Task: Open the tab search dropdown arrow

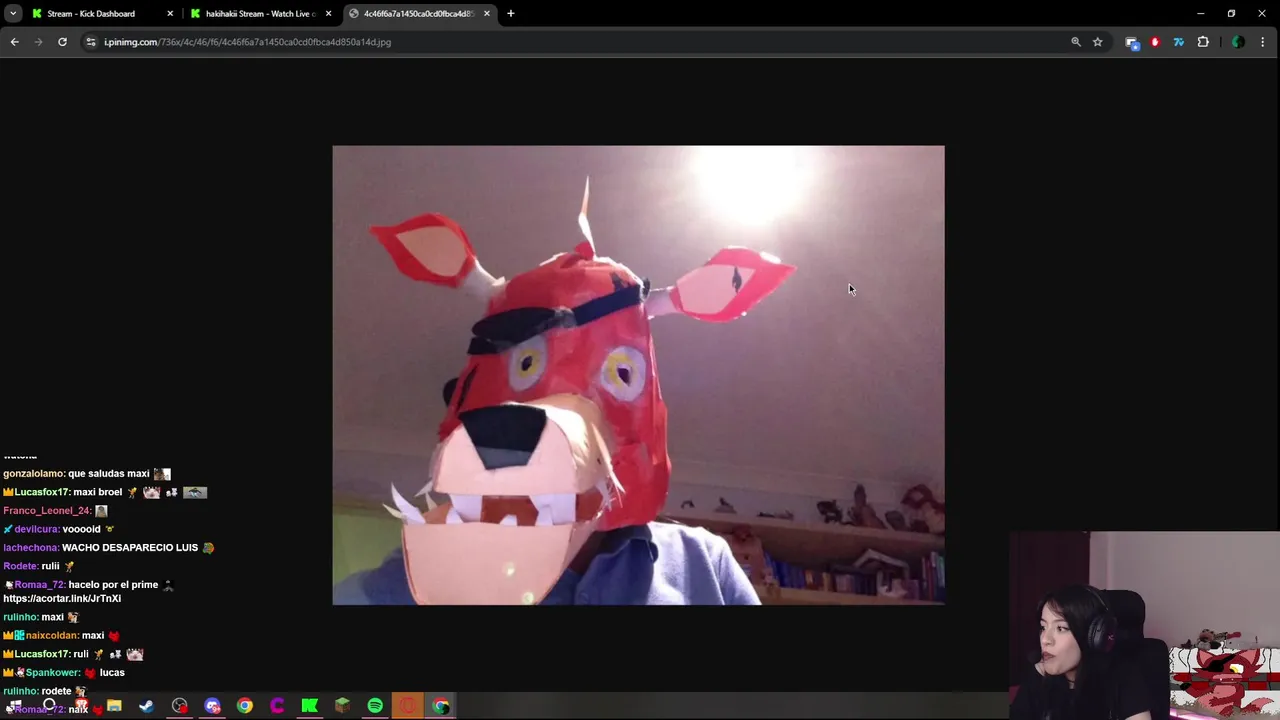Action: [x=13, y=13]
